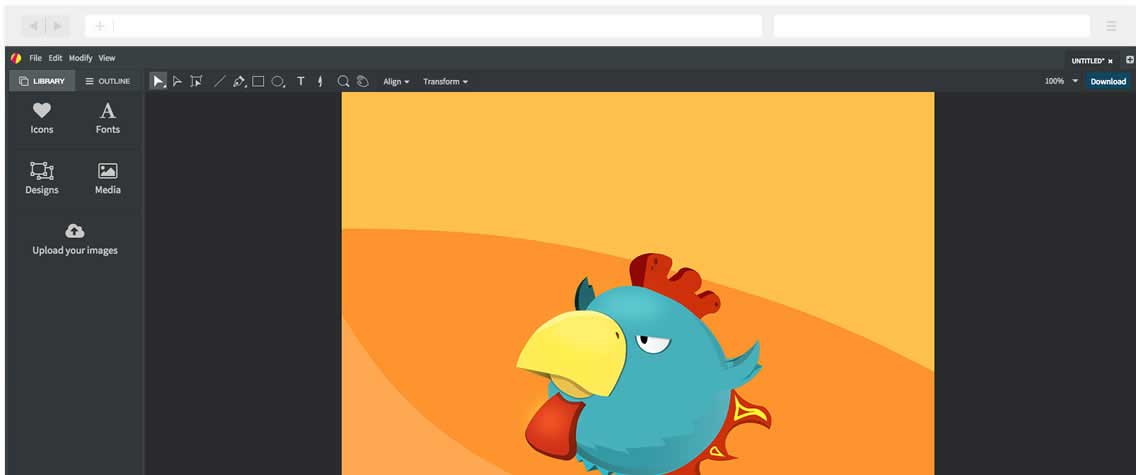Open the Transform dropdown

pos(445,81)
